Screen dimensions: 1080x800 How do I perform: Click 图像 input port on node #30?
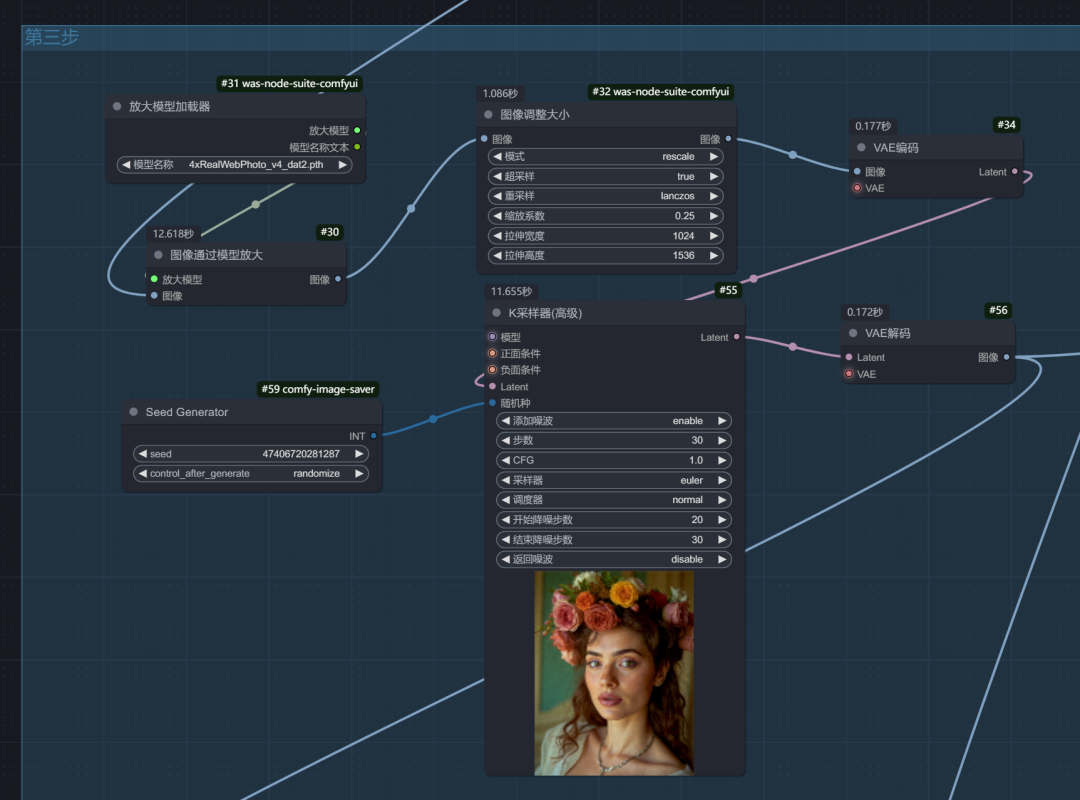click(154, 296)
